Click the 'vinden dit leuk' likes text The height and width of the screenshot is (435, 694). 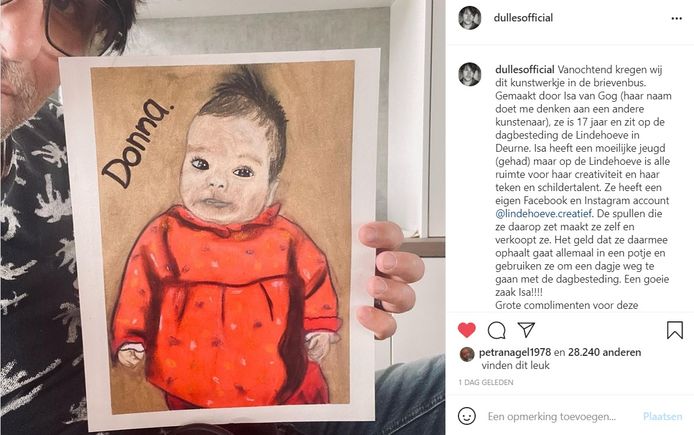coord(515,366)
